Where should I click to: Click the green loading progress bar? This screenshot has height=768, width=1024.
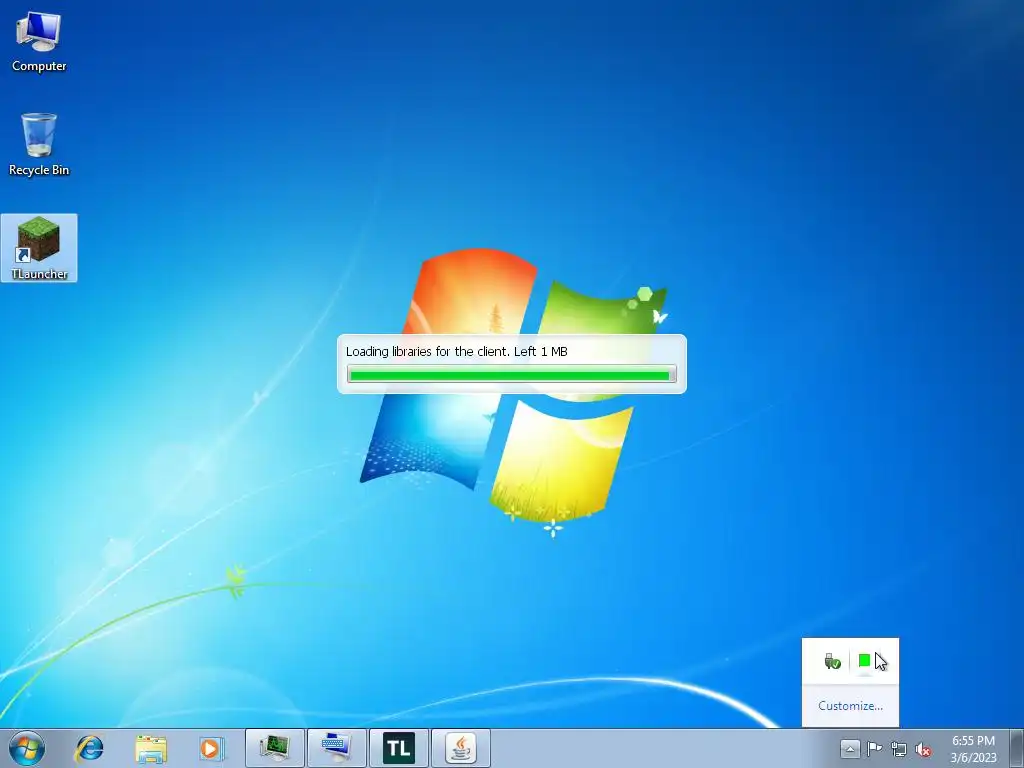tap(511, 374)
